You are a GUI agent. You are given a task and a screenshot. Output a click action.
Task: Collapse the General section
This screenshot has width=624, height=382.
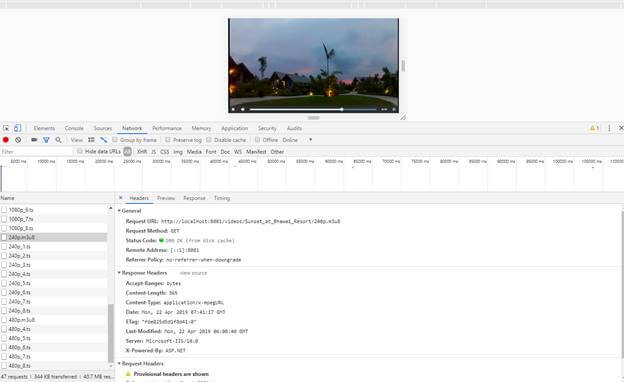(x=119, y=210)
